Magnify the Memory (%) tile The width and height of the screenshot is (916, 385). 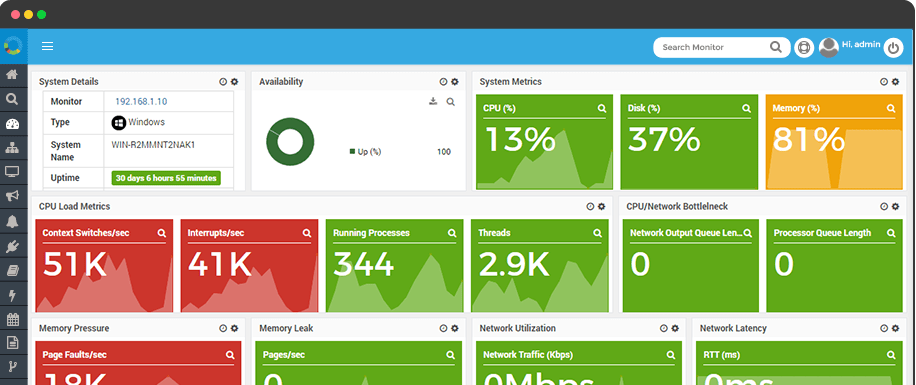pyautogui.click(x=891, y=108)
